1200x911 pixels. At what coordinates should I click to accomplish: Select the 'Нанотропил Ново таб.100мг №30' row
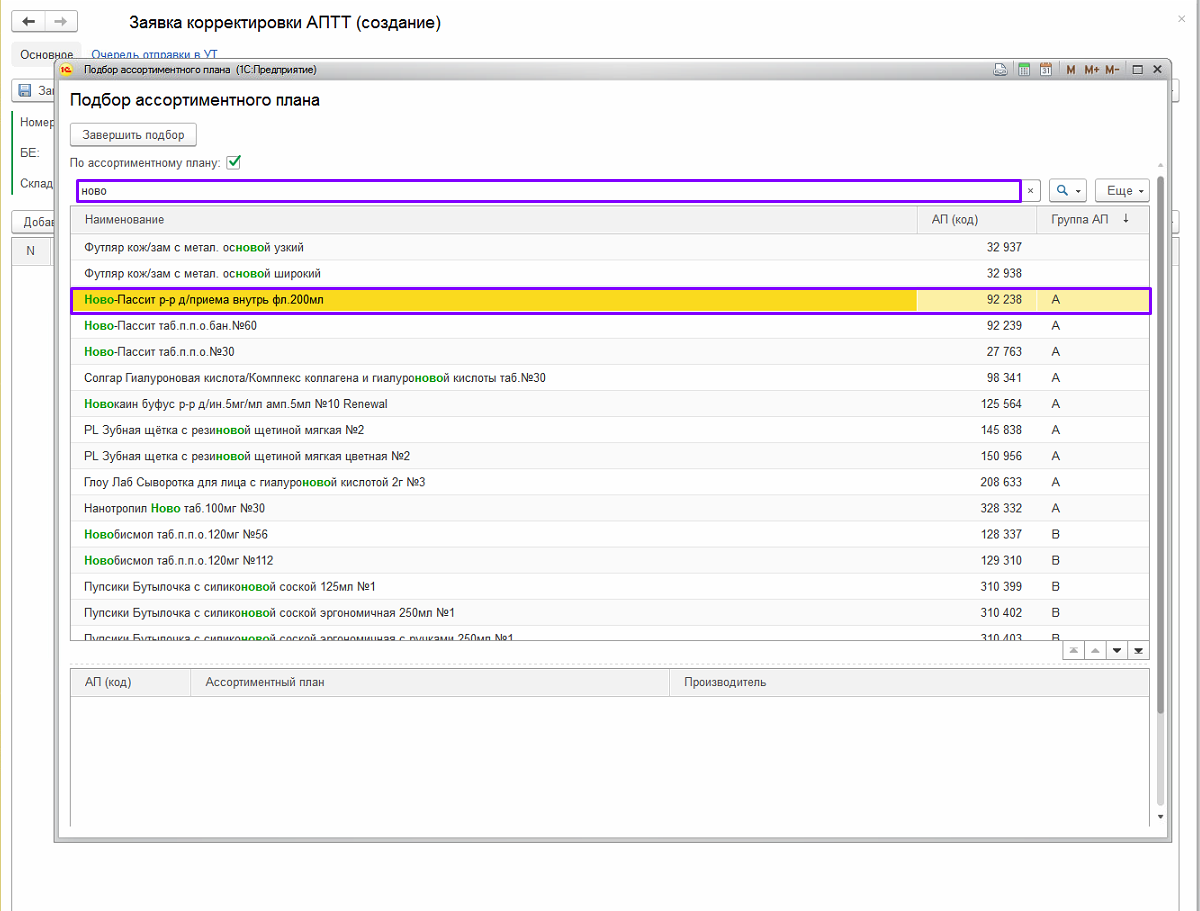point(175,508)
